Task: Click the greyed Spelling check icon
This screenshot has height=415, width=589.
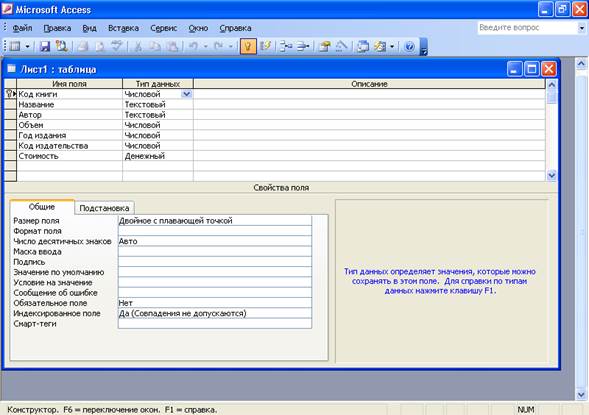Action: point(117,47)
